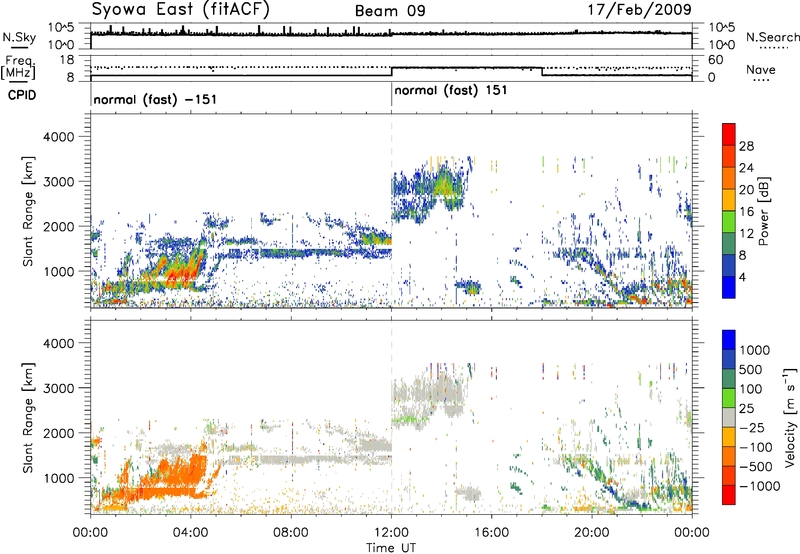Click the '08:00' time tick label
Viewport: 800px width, 554px height.
click(291, 533)
